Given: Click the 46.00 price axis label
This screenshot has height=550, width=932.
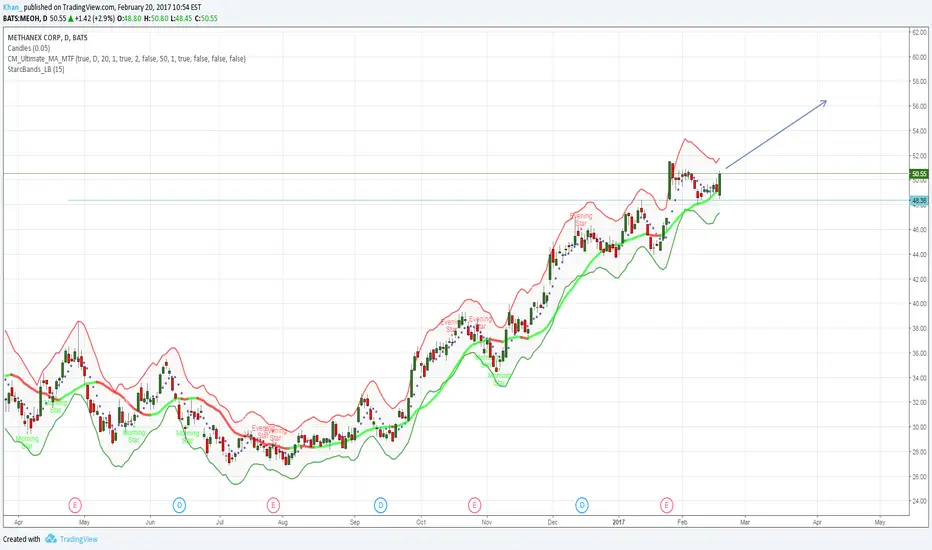Looking at the screenshot, I should click(x=919, y=230).
